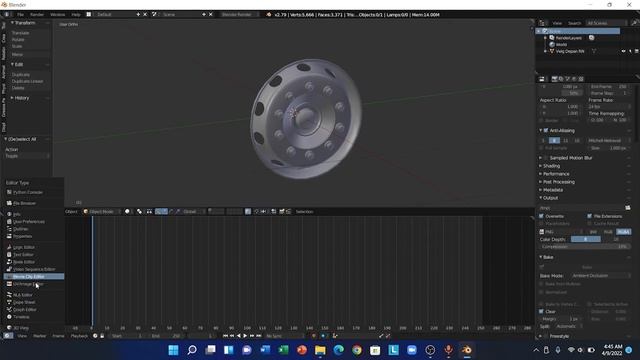Open Bake Mode Ambient Occlusion dropdown
This screenshot has width=640, height=360.
click(x=600, y=276)
